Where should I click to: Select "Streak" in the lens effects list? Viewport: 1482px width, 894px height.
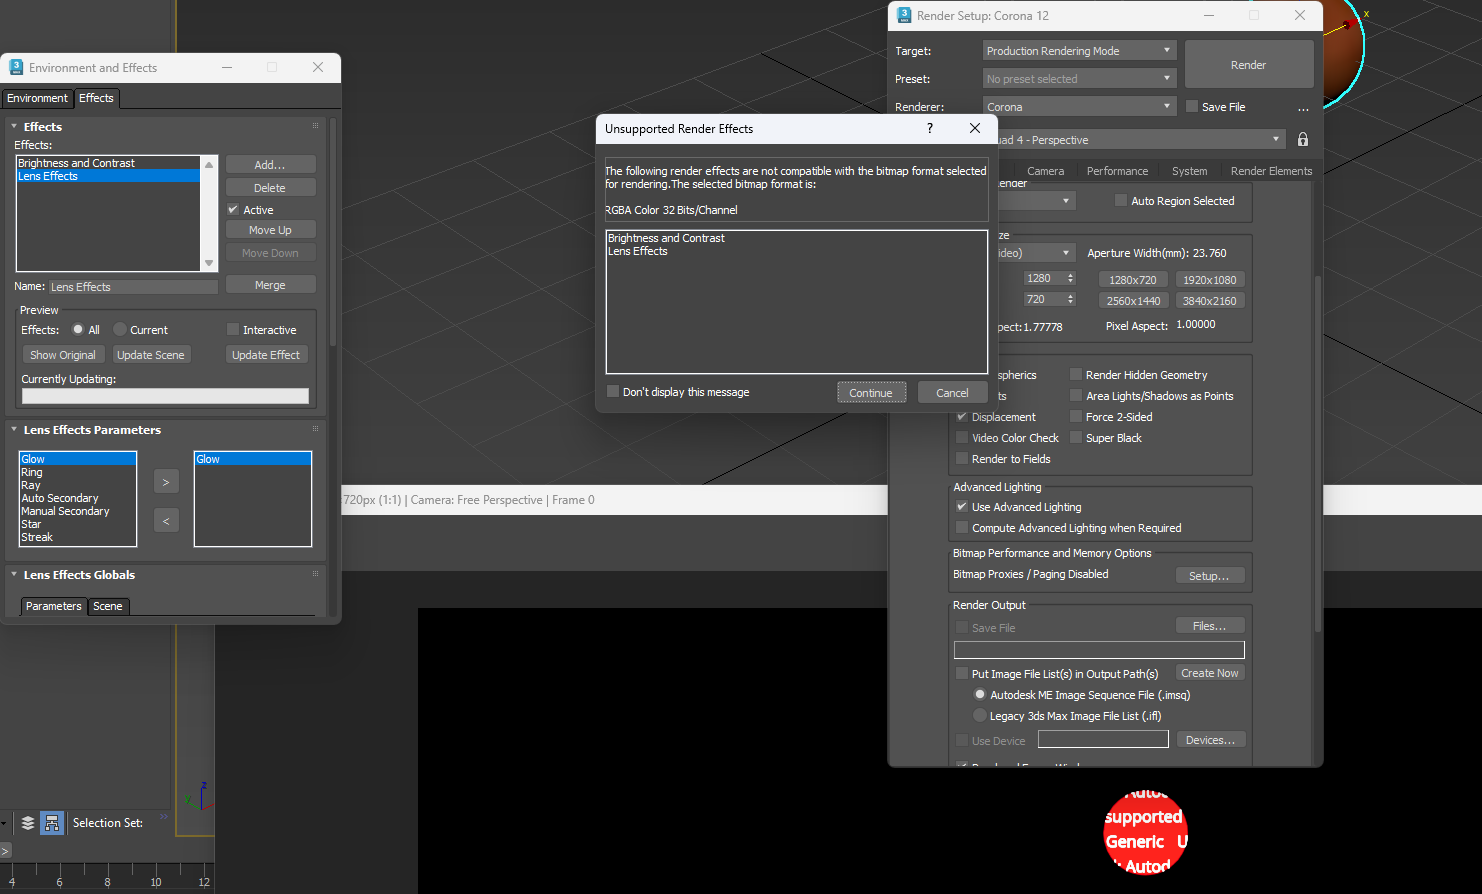(x=37, y=537)
